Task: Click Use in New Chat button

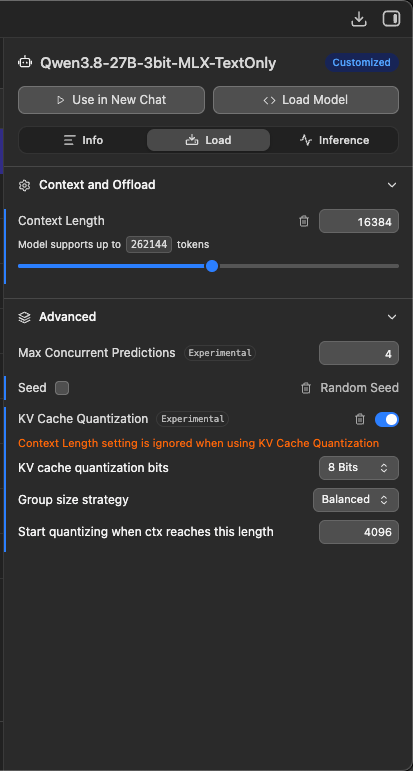Action: pyautogui.click(x=111, y=100)
